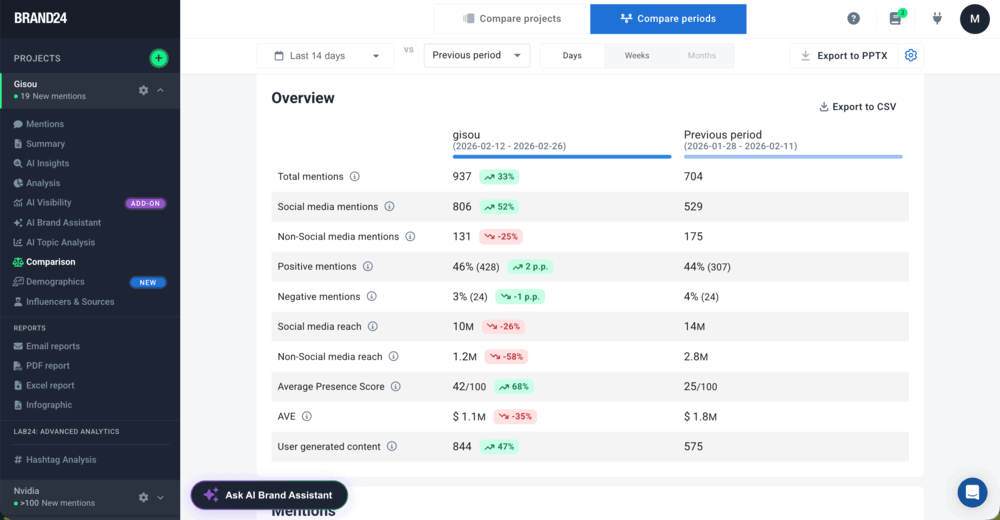Viewport: 1000px width, 520px height.
Task: Expand the Nvidia project chevron
Action: (161, 497)
